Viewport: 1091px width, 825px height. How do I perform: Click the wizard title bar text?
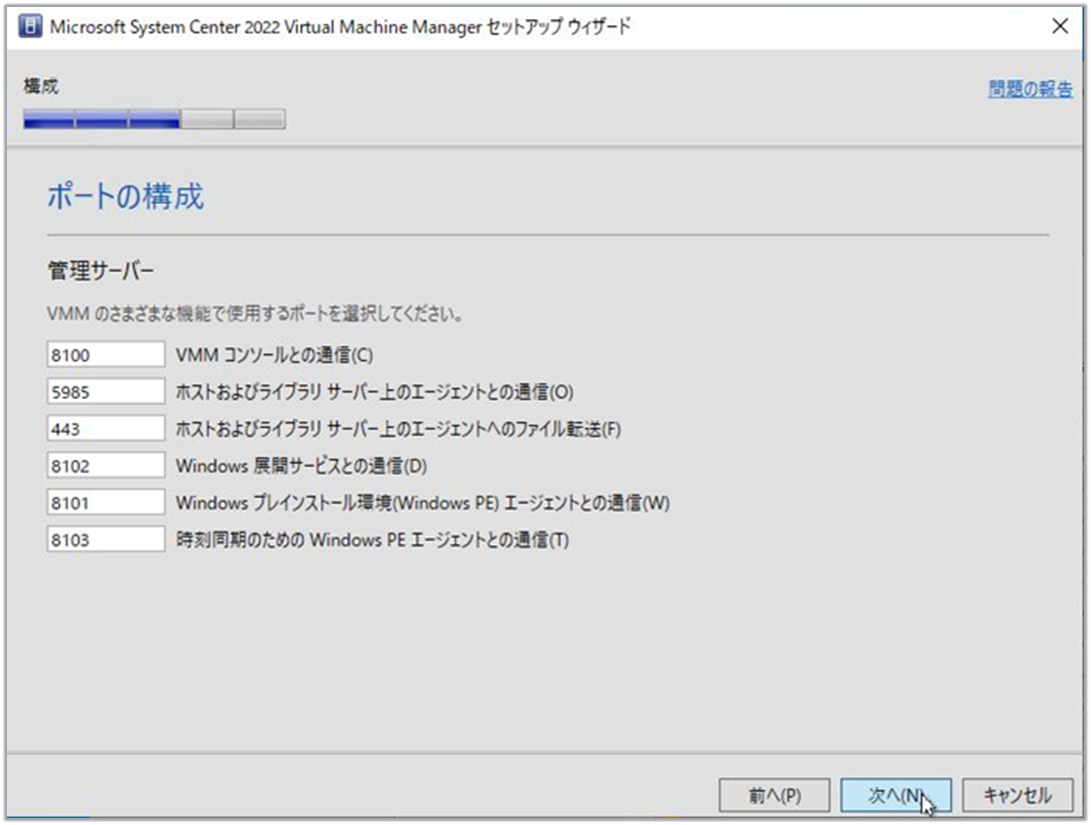(345, 27)
